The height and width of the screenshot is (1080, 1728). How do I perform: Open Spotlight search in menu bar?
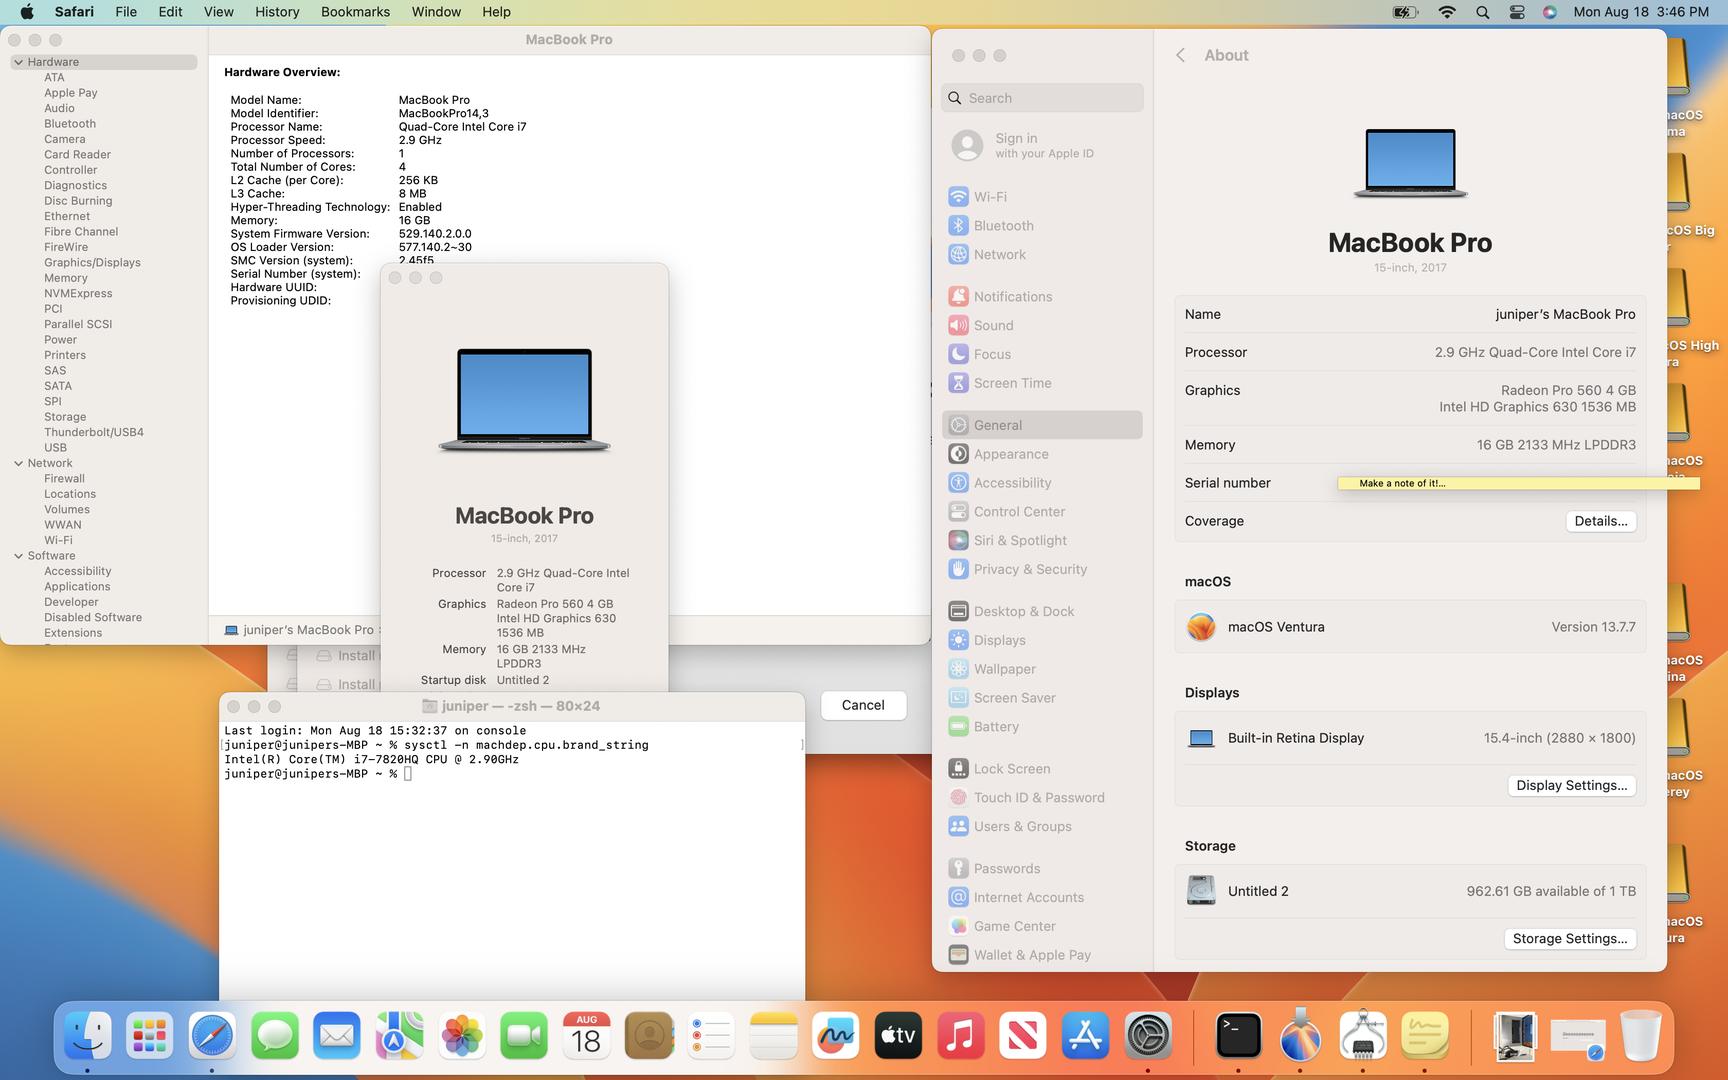[x=1482, y=12]
